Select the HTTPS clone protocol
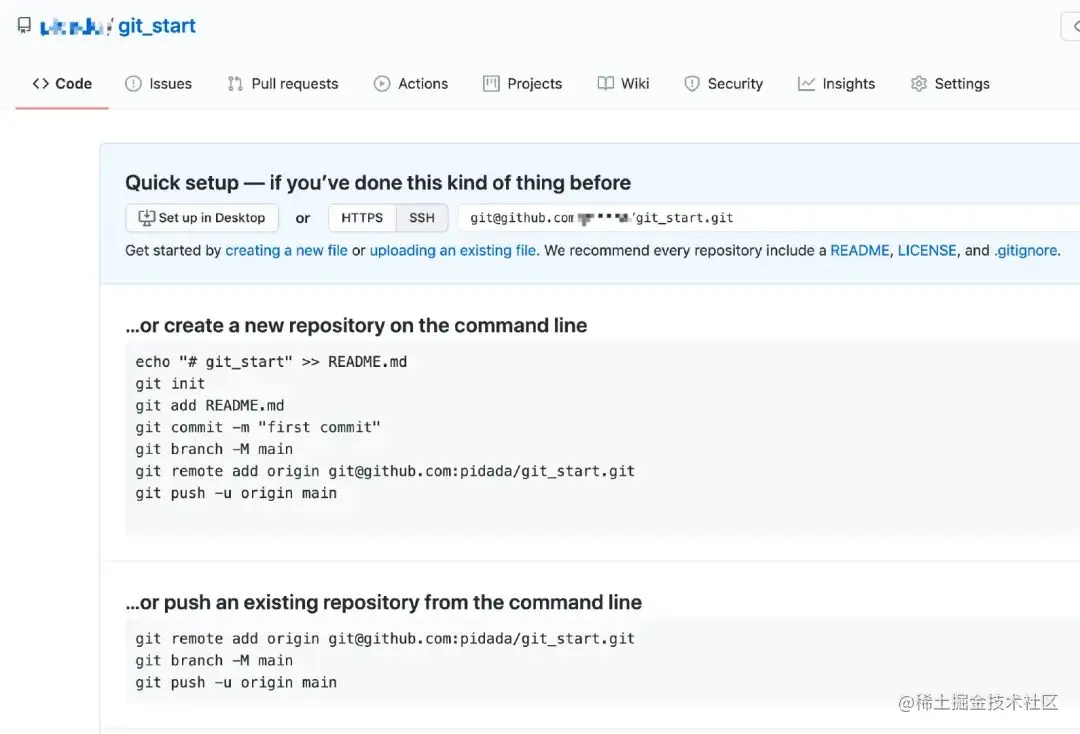 [362, 218]
